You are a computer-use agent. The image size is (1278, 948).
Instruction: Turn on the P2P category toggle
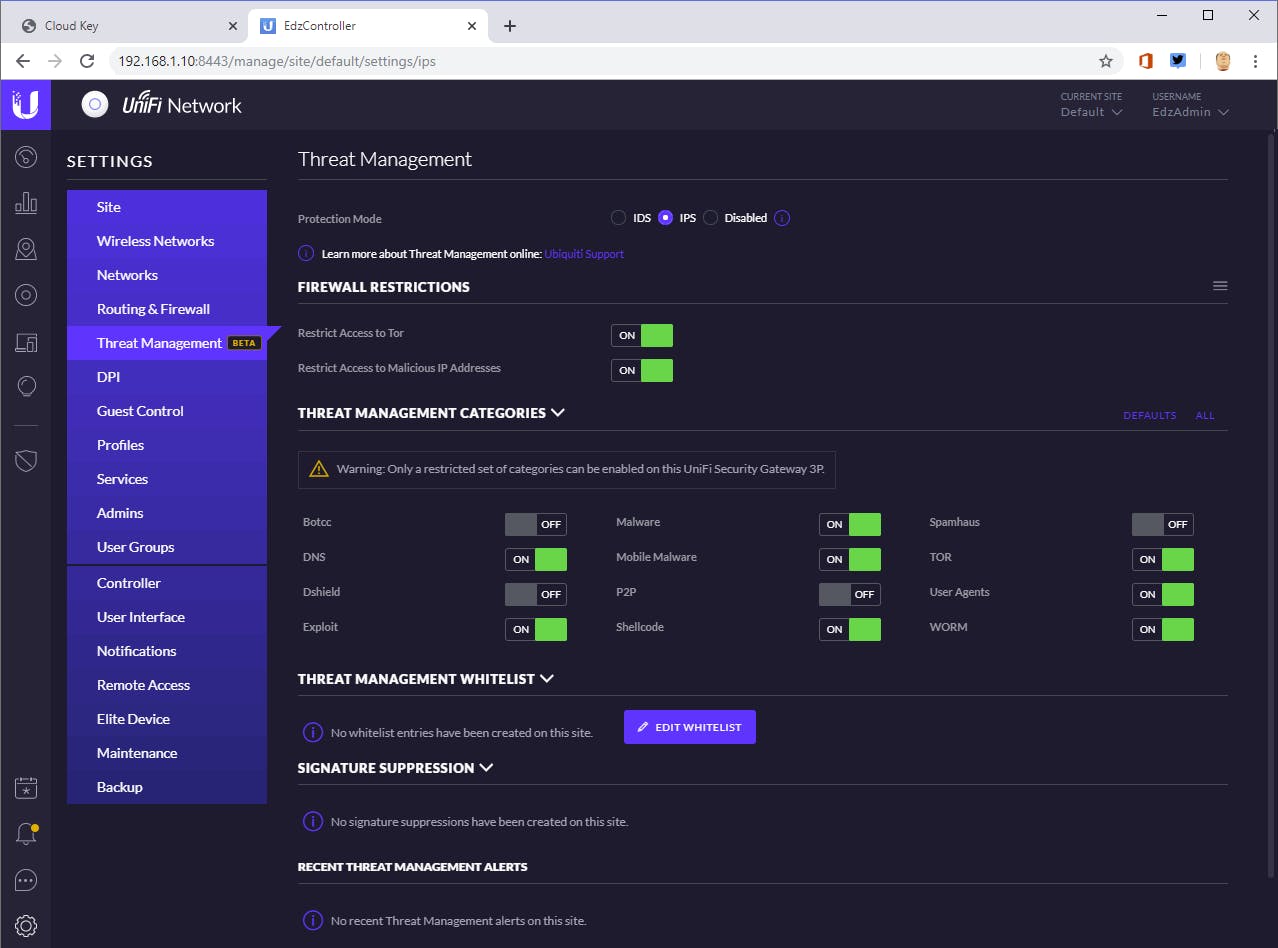pyautogui.click(x=849, y=594)
